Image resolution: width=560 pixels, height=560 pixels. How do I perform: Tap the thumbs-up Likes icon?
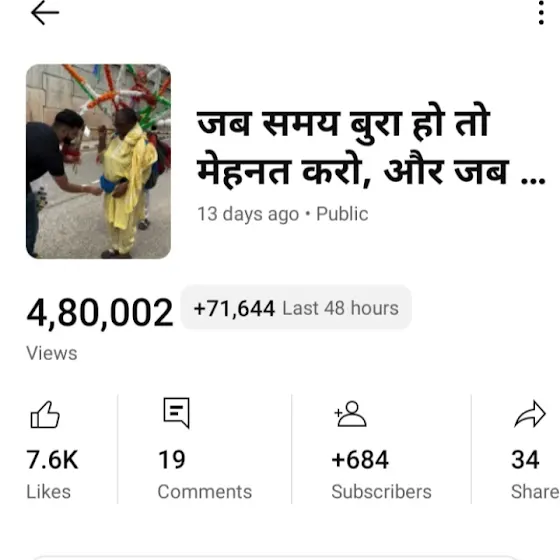coord(45,414)
